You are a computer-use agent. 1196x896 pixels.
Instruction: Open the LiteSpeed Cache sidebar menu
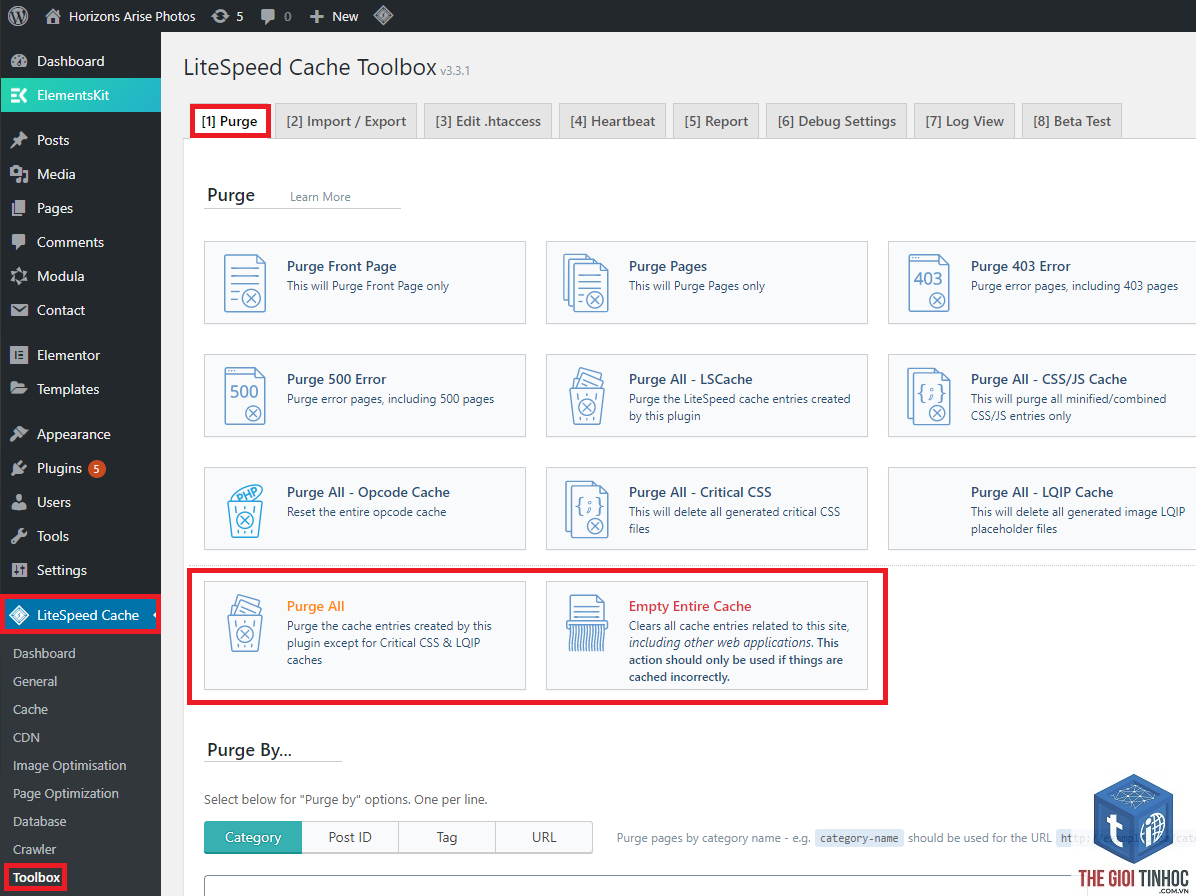(80, 615)
